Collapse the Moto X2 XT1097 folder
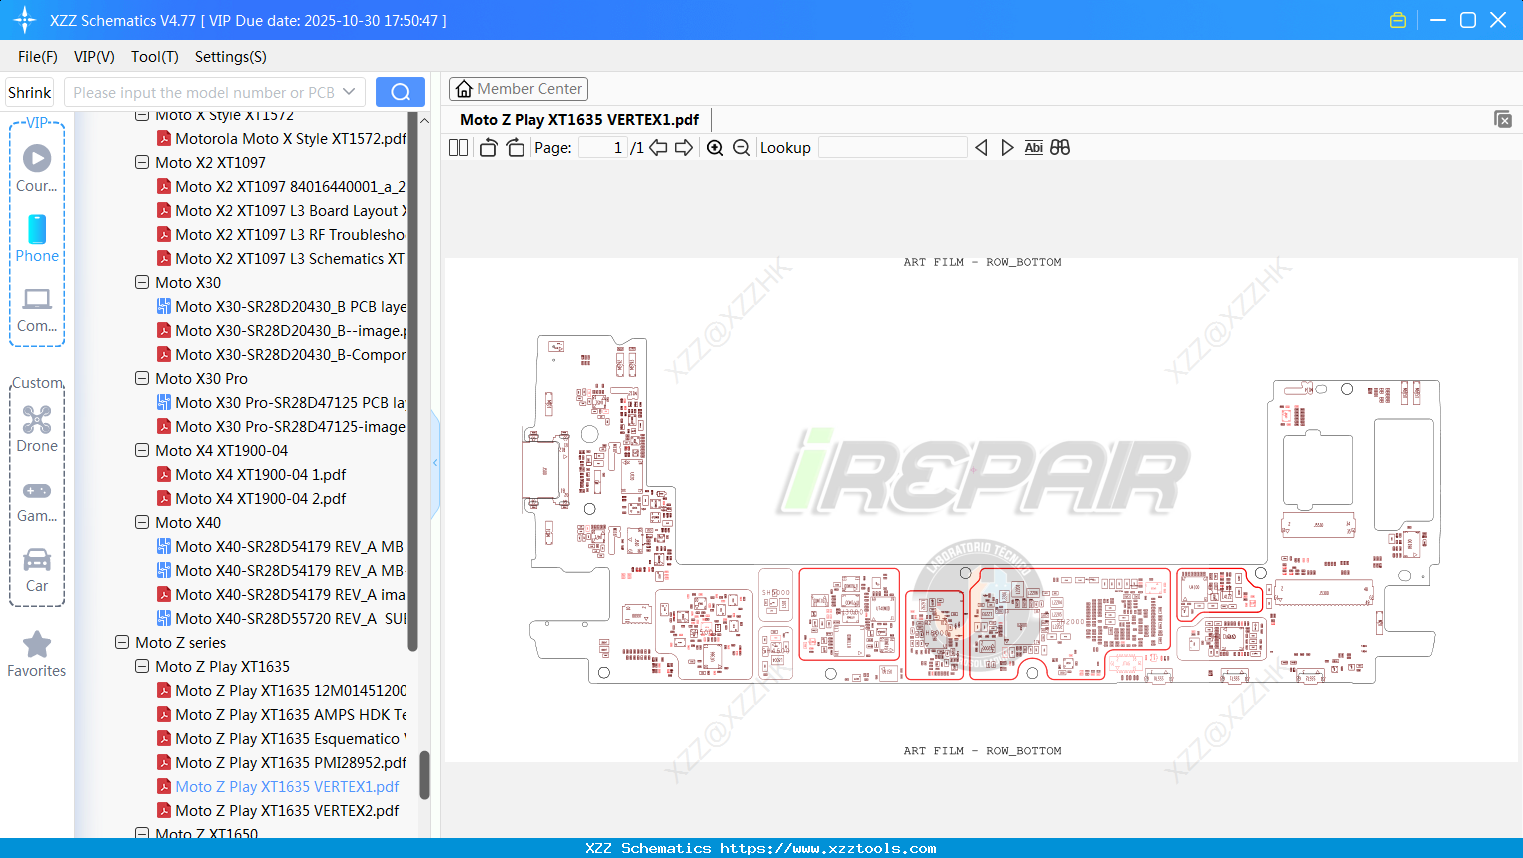 pos(142,162)
